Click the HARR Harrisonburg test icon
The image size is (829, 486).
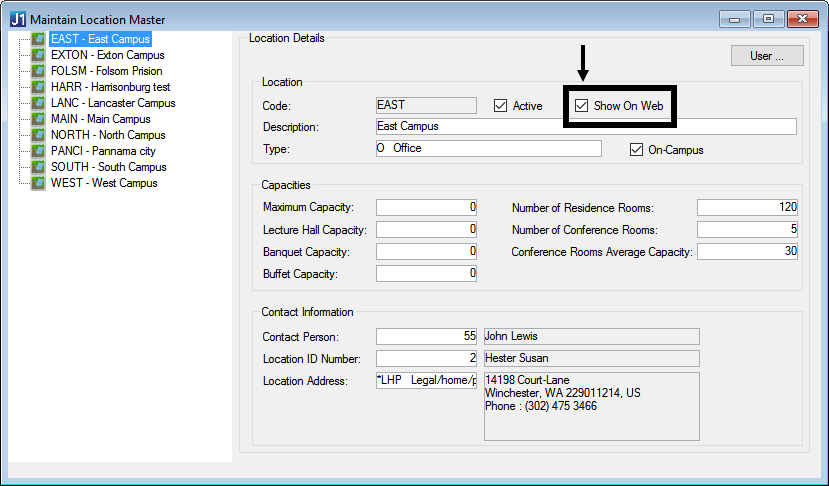click(x=38, y=87)
